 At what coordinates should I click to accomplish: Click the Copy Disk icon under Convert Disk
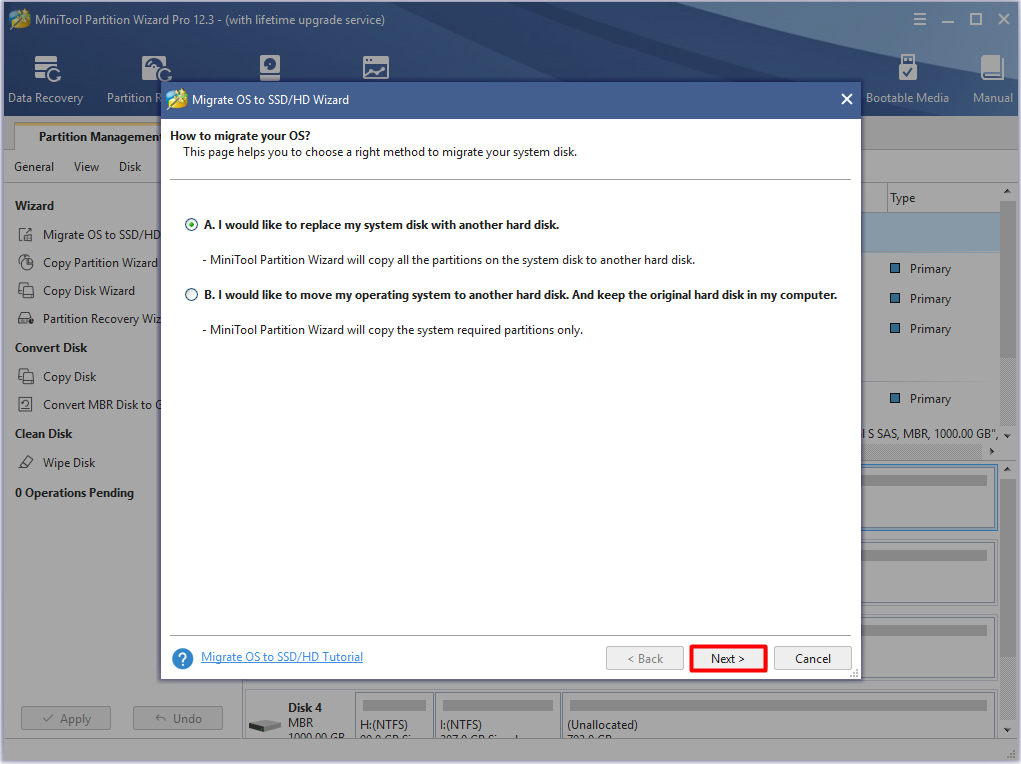click(x=25, y=376)
